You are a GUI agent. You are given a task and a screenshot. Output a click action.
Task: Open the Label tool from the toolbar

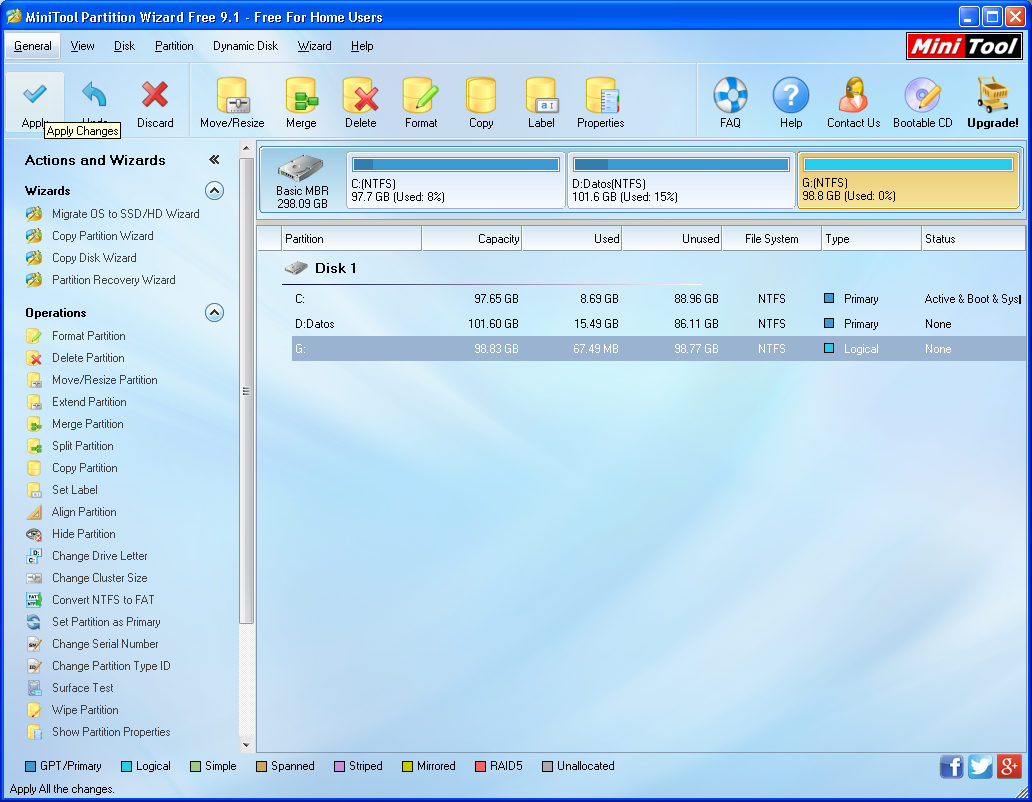pos(540,100)
